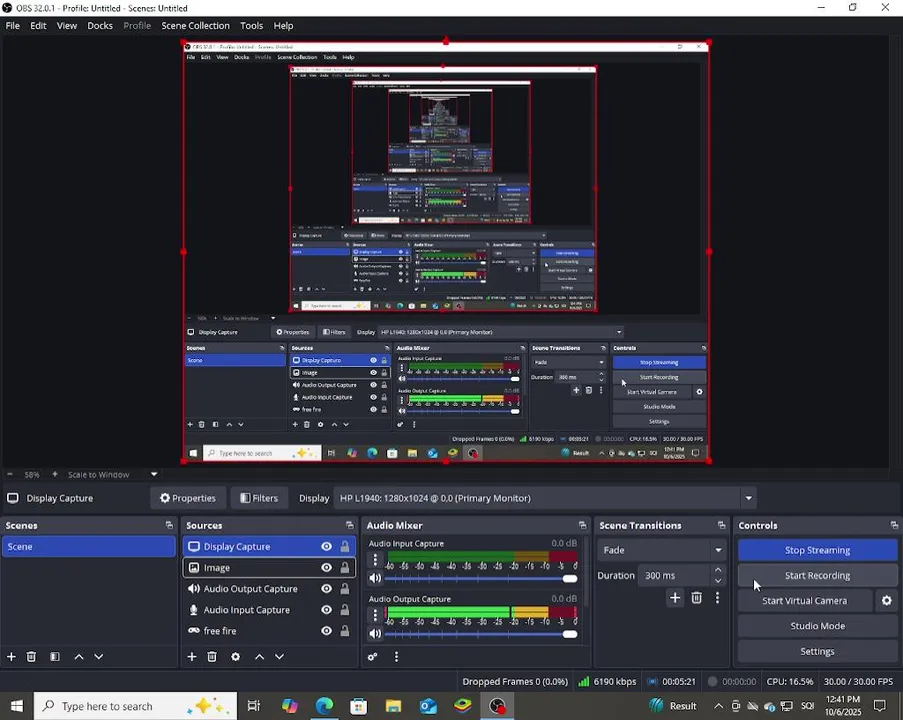Open Scale to Window dropdown arrow
The image size is (903, 720).
click(x=154, y=474)
